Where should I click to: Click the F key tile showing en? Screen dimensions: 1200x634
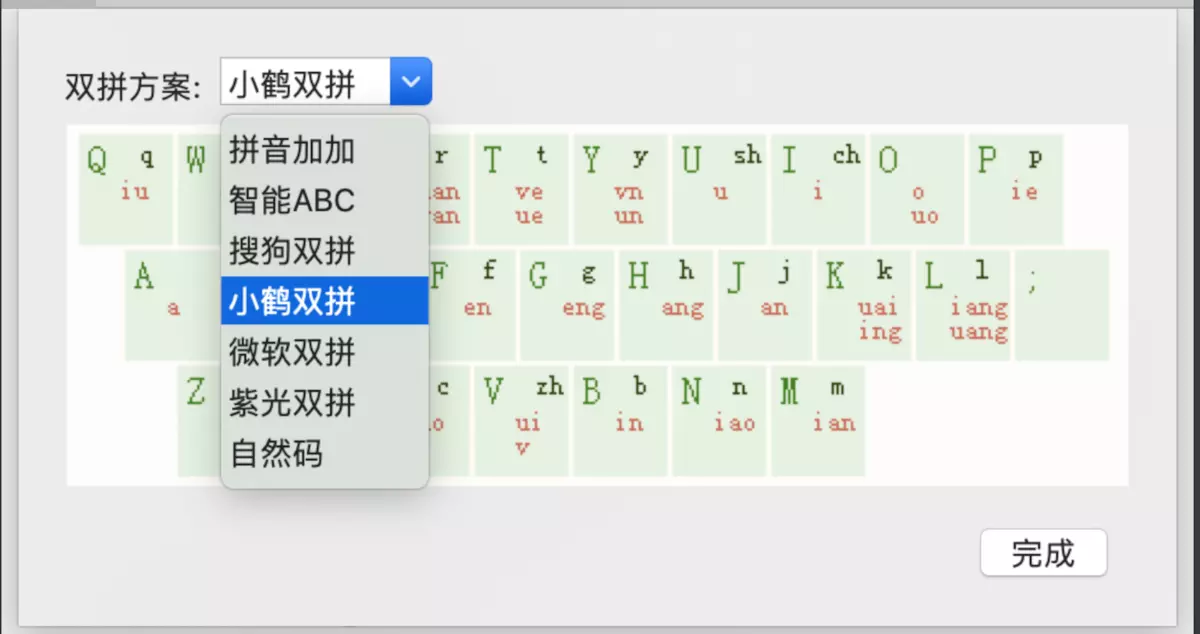click(472, 305)
